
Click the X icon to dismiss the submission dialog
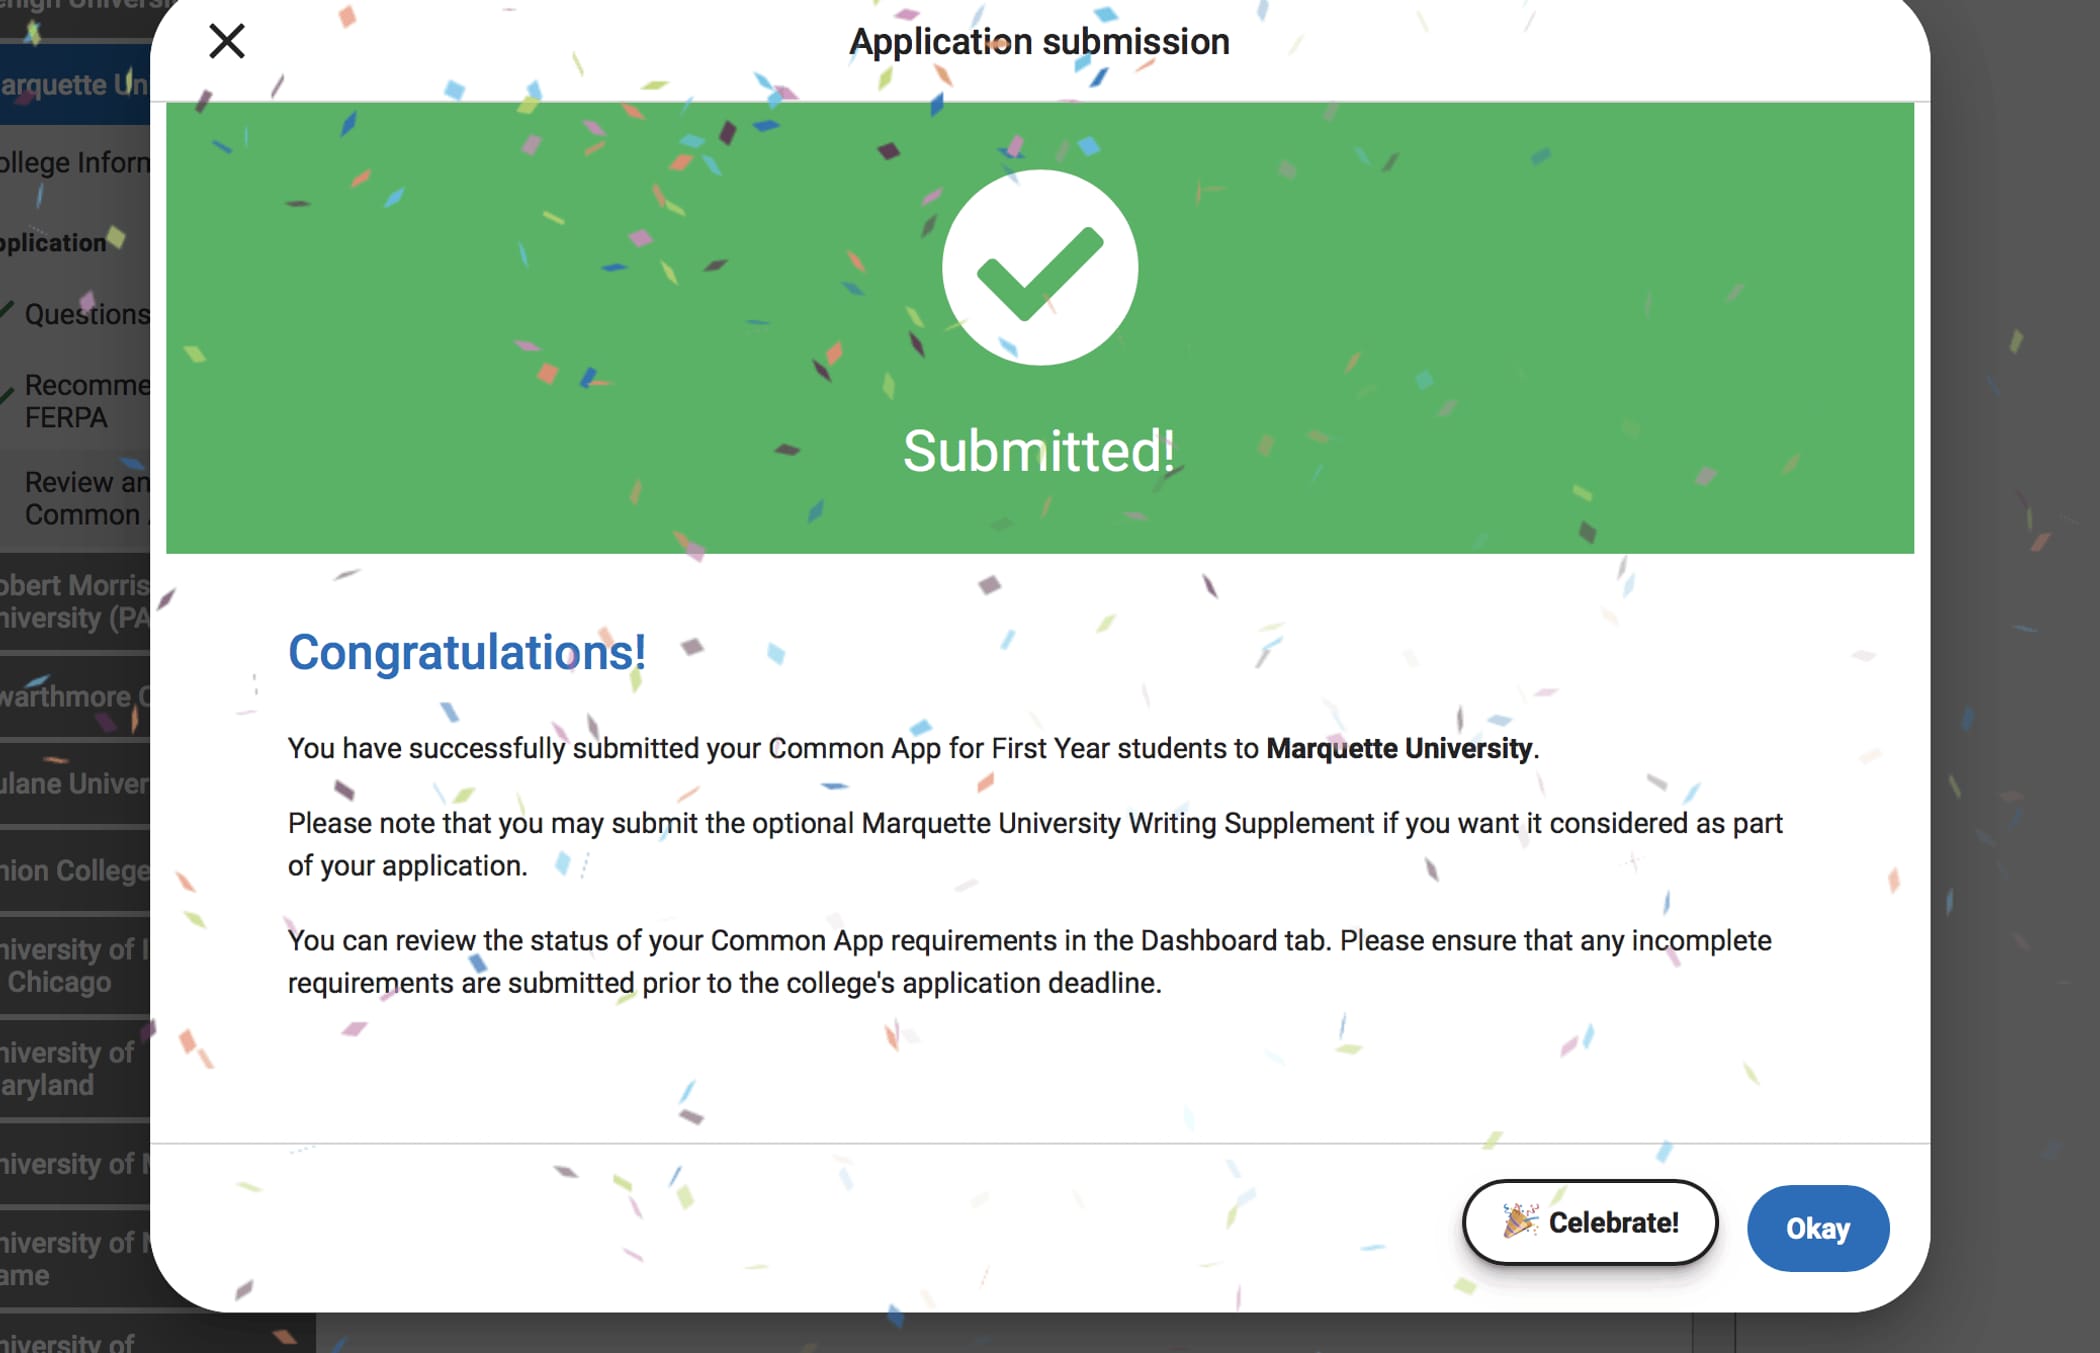[227, 41]
